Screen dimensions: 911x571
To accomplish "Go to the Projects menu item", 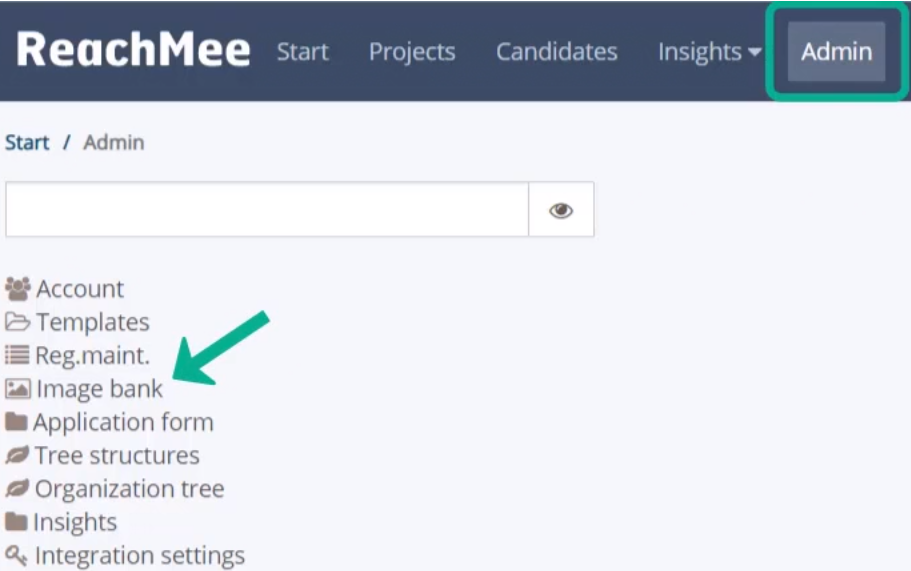I will point(412,52).
